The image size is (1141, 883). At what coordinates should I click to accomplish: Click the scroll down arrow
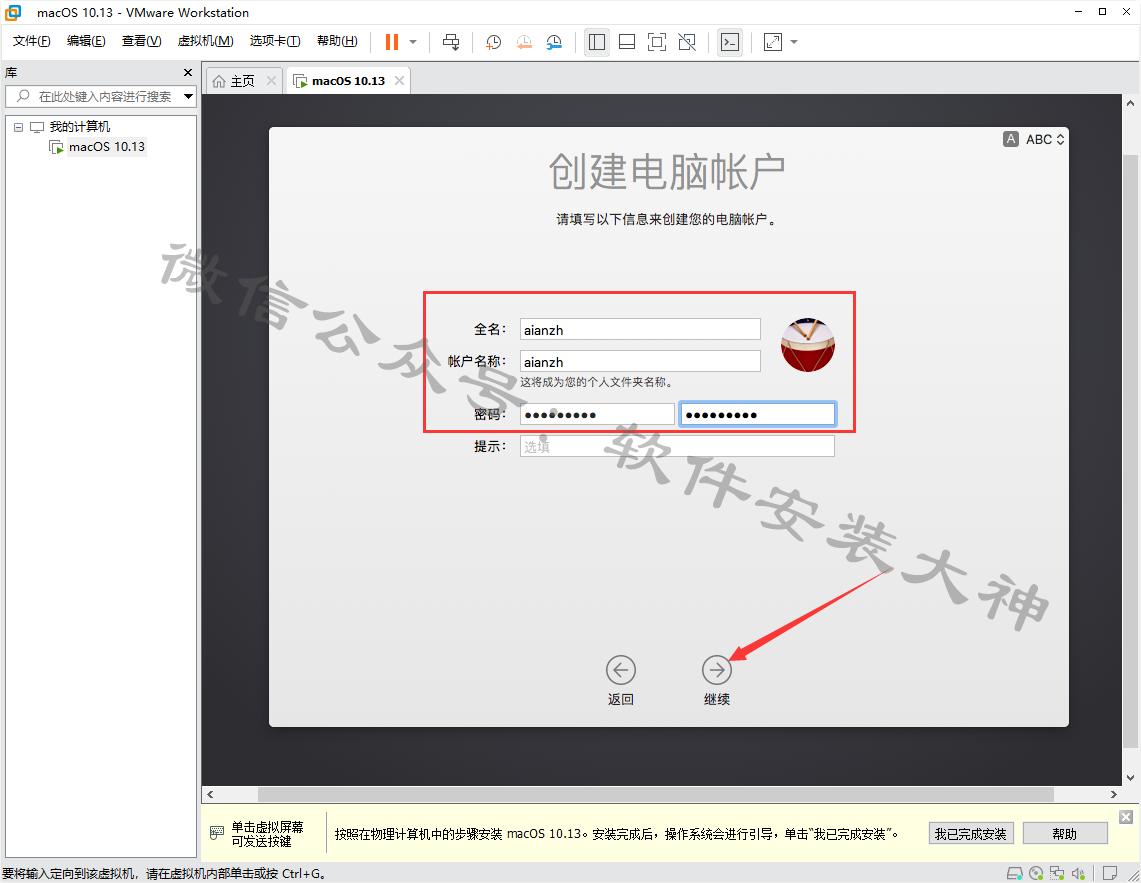click(x=1130, y=777)
